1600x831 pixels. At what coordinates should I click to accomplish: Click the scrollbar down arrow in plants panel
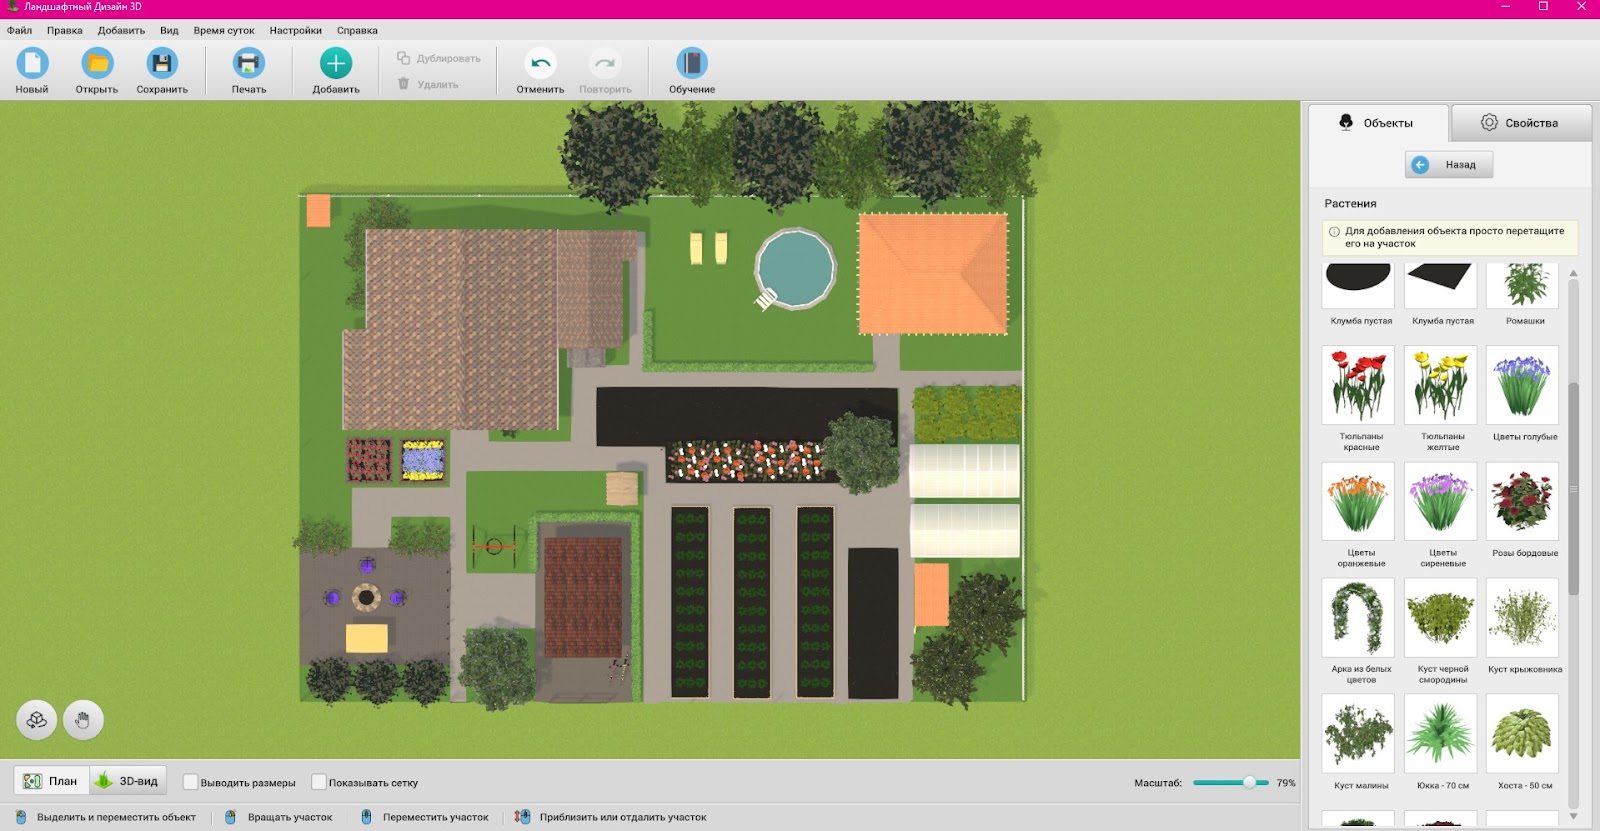(1573, 816)
